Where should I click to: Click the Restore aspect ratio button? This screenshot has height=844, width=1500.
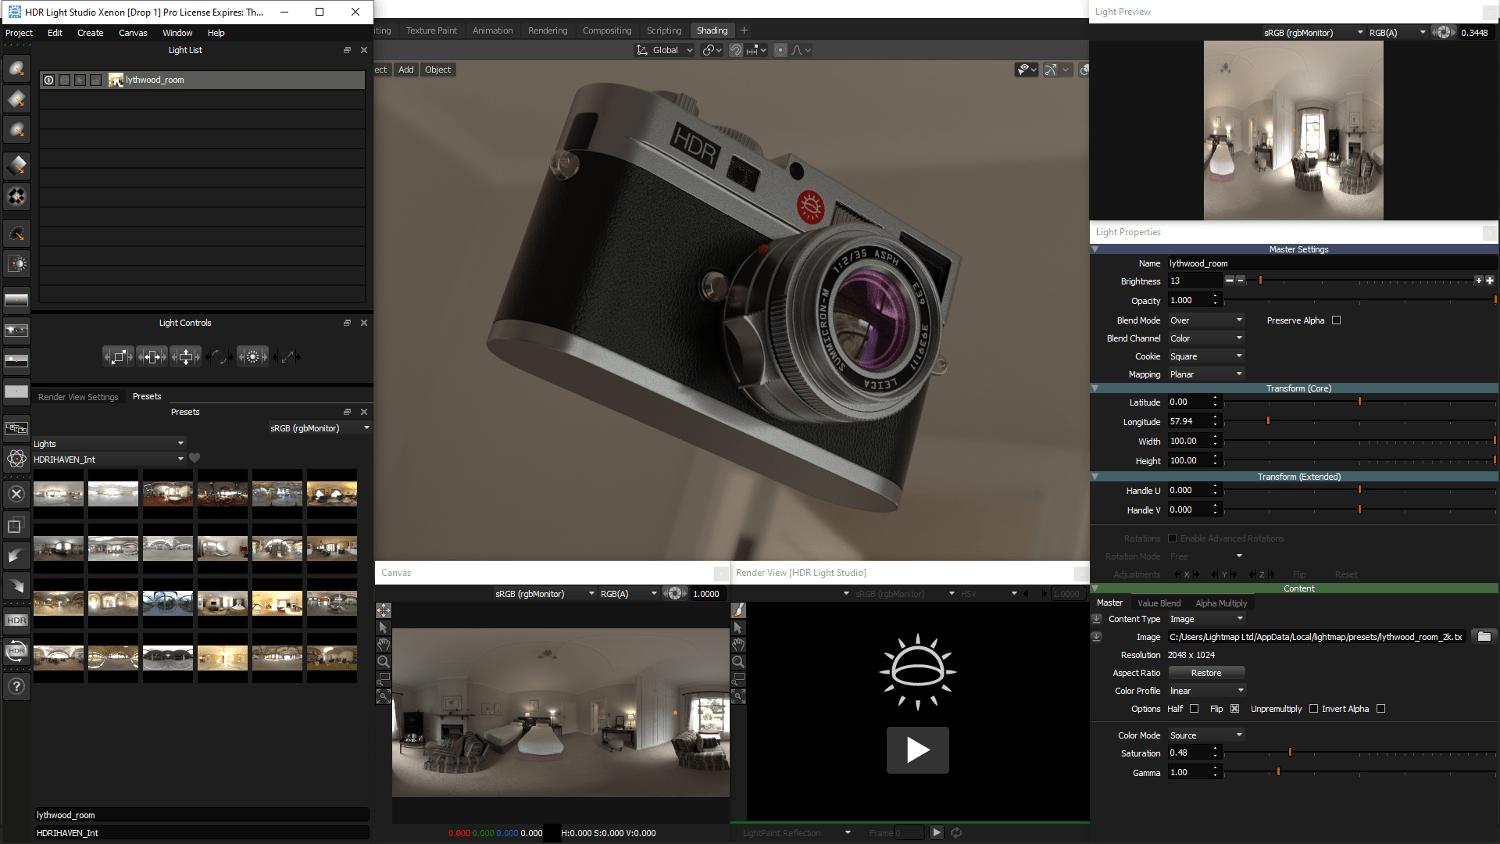click(x=1206, y=673)
